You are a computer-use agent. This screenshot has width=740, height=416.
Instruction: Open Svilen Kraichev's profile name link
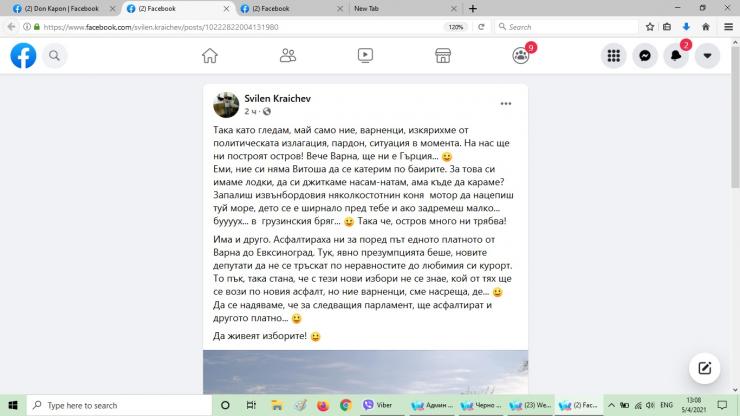[x=278, y=98]
